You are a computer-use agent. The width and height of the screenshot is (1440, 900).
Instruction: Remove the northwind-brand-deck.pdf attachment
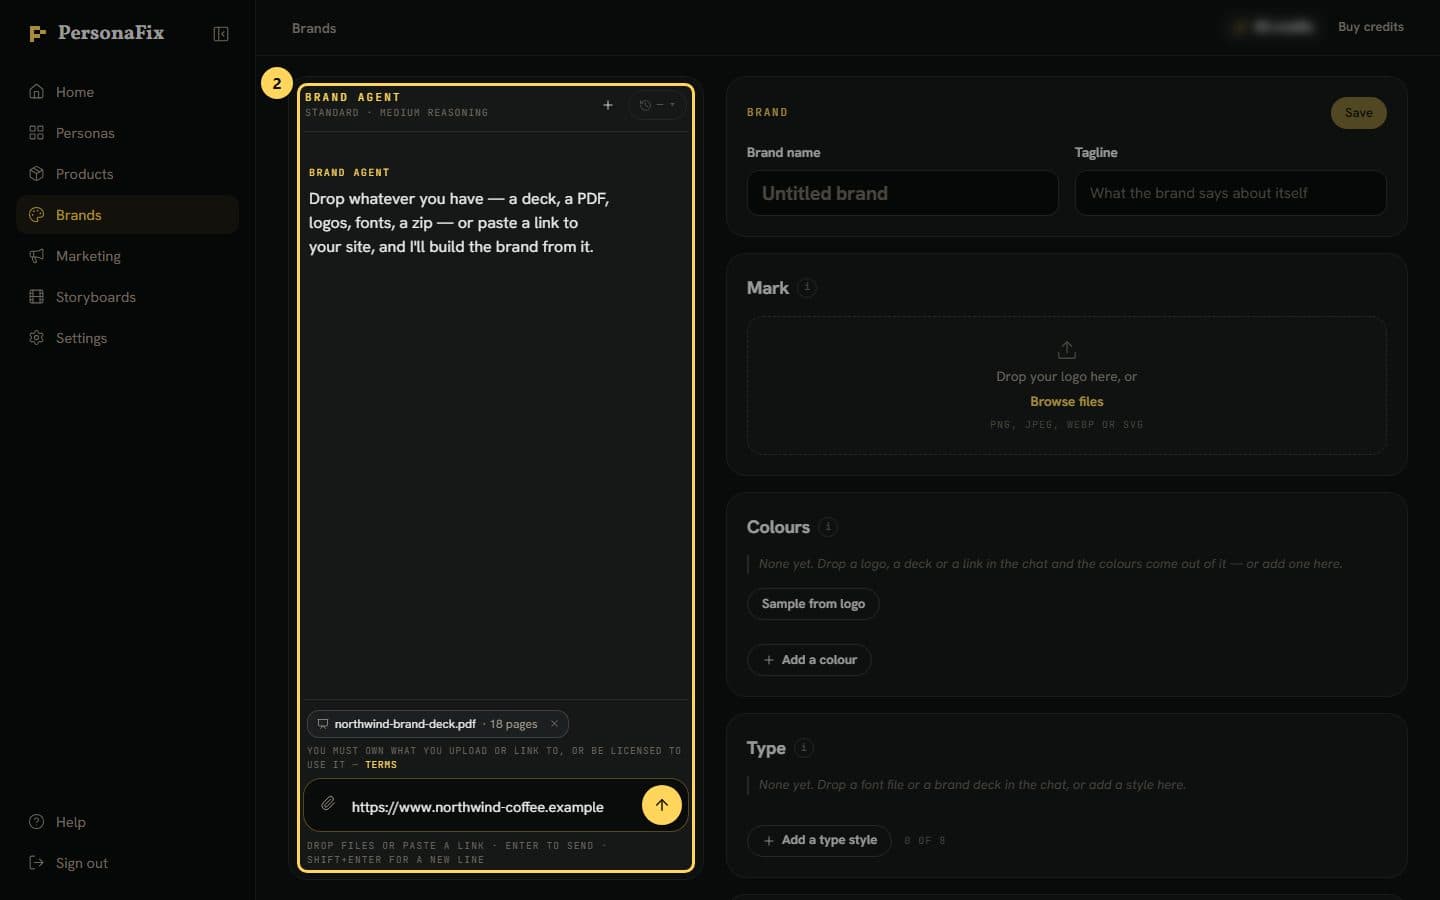(554, 724)
